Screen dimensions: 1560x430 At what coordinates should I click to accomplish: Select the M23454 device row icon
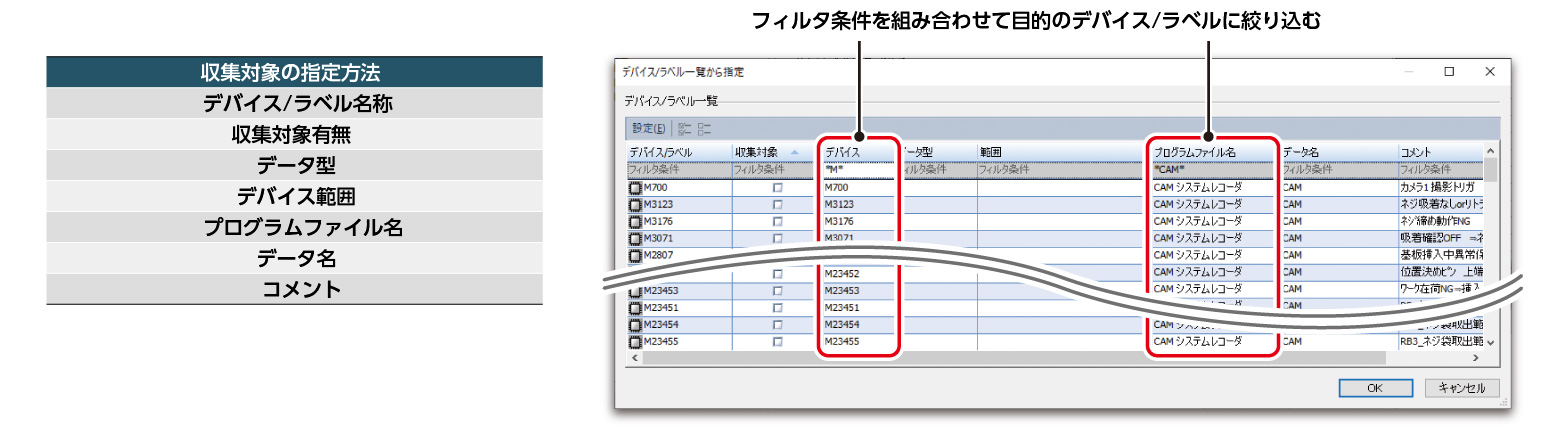(635, 325)
